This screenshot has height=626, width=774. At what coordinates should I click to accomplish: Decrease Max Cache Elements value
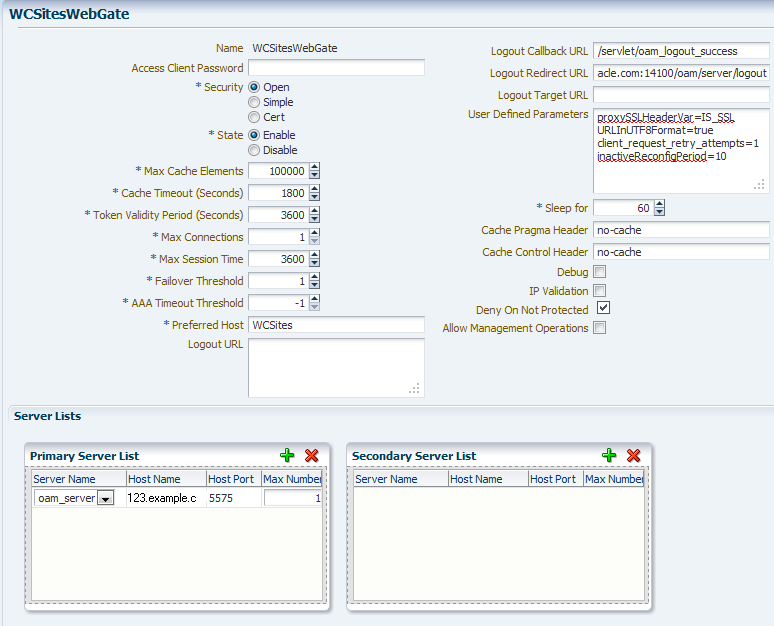tap(314, 175)
